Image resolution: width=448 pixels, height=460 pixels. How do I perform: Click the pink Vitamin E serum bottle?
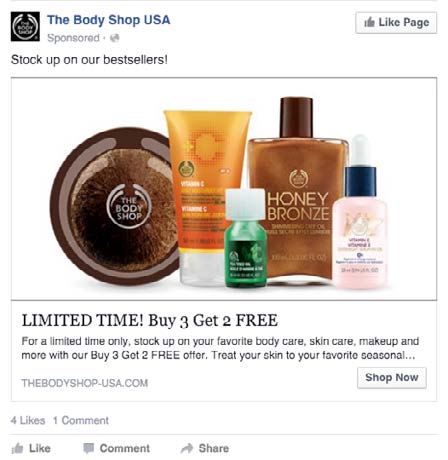pyautogui.click(x=360, y=212)
